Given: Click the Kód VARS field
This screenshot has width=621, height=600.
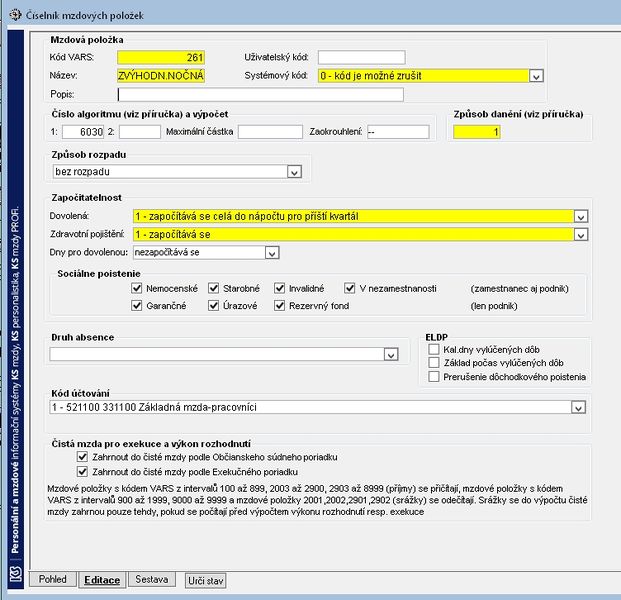Looking at the screenshot, I should click(161, 57).
